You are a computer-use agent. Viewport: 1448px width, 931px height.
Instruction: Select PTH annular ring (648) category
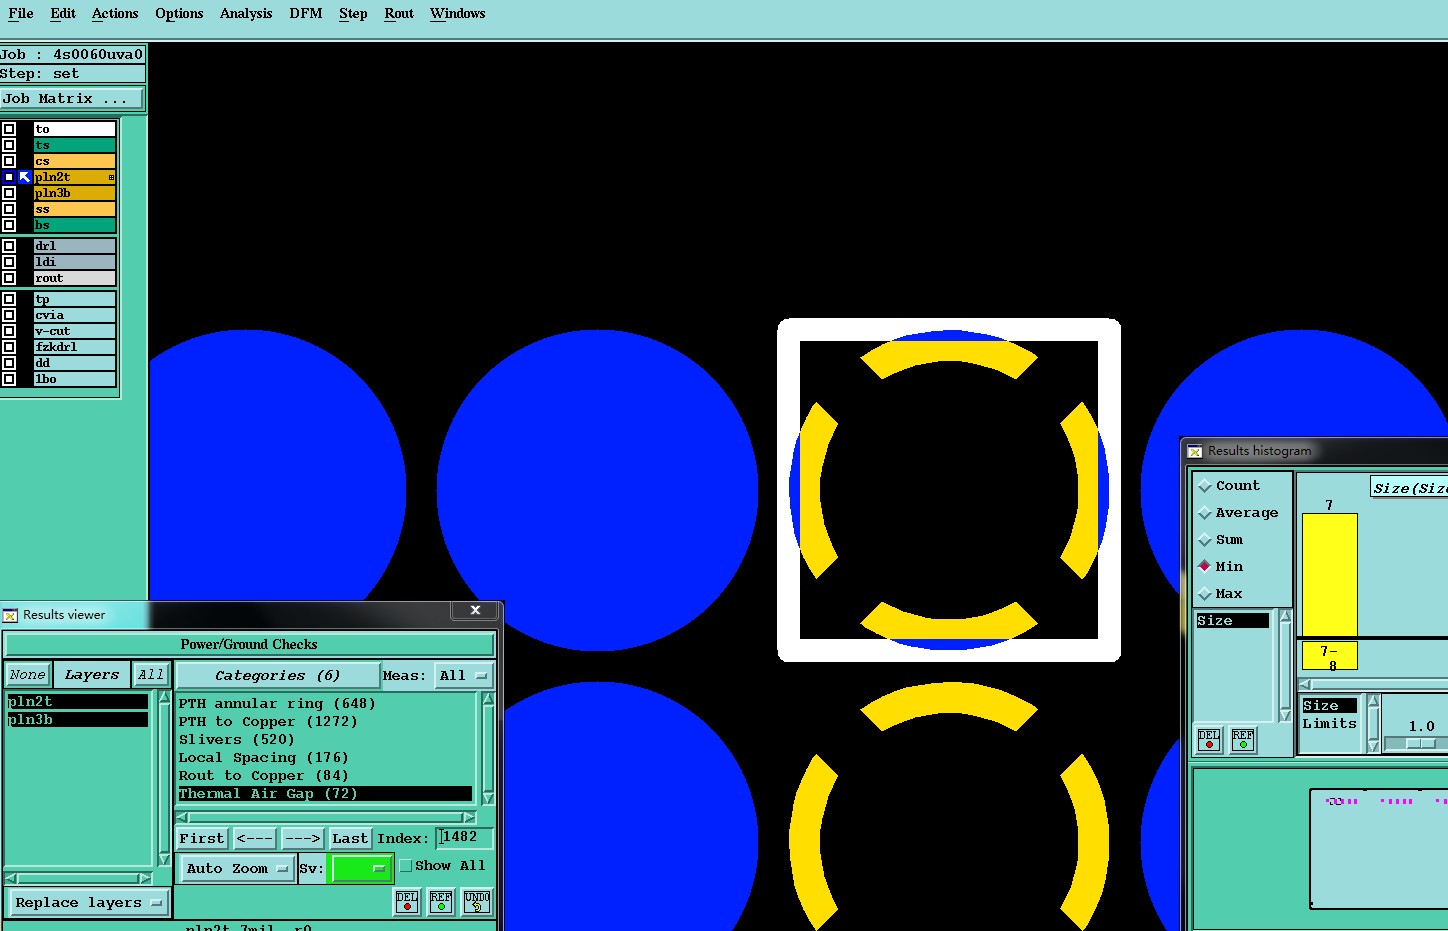coord(277,704)
